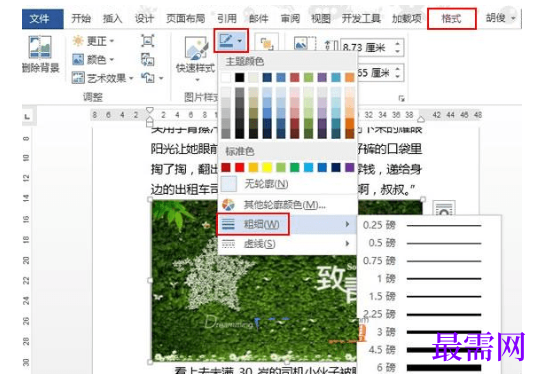Switch to the View (视图) tab
544x378 pixels.
click(321, 18)
